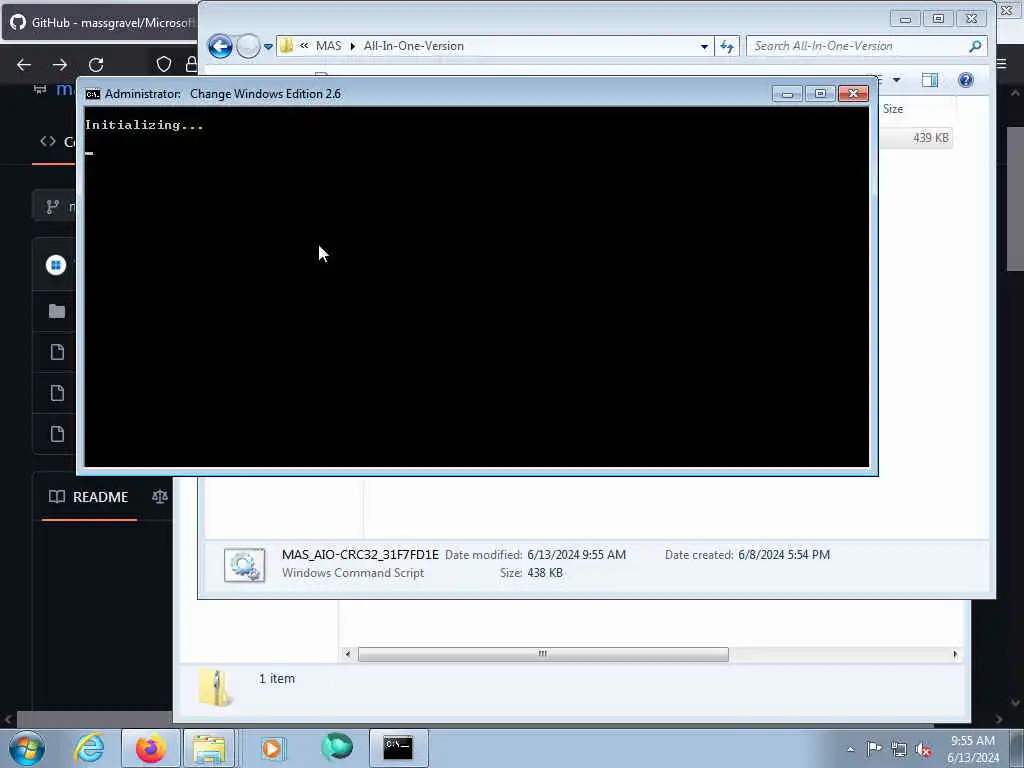Image resolution: width=1024 pixels, height=768 pixels.
Task: Select the GitHub massgravel browser tab
Action: click(x=101, y=22)
